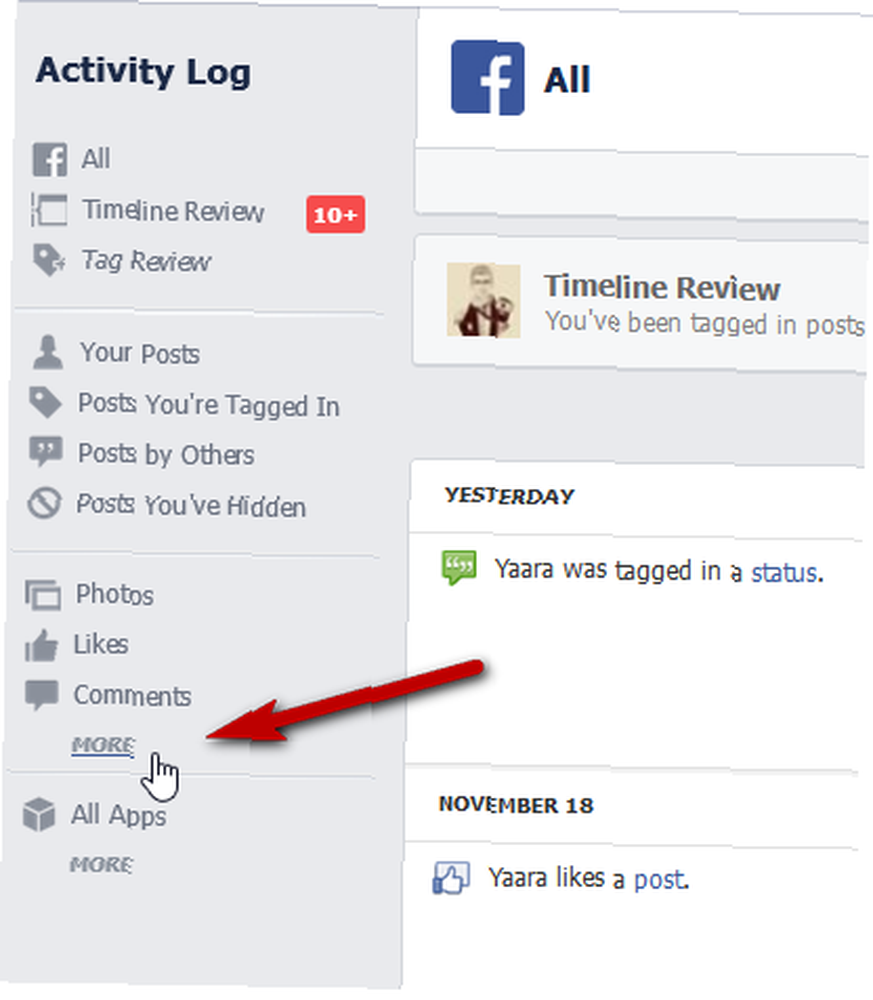Screen dimensions: 873x1000
Task: Click the Comments speech bubble icon
Action: [41, 695]
